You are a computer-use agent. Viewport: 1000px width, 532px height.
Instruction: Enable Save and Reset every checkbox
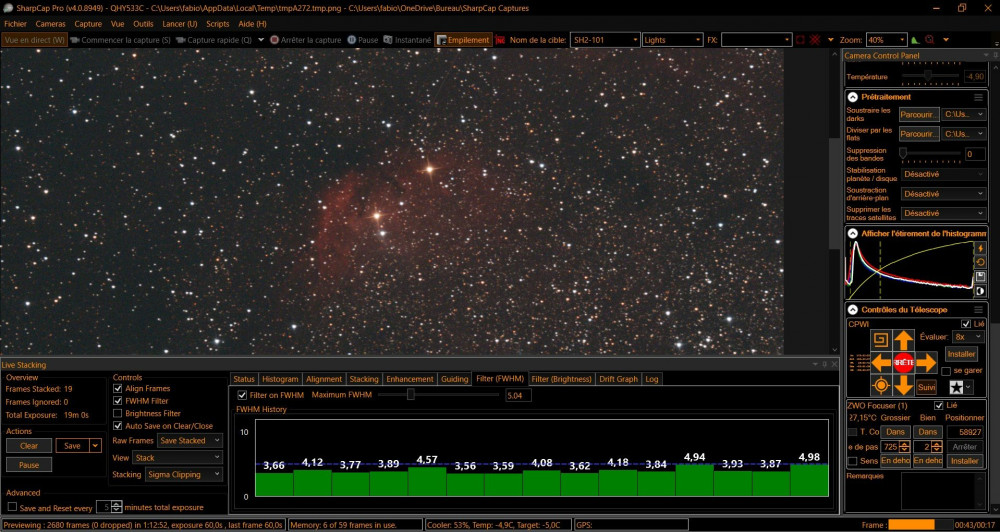pos(12,507)
